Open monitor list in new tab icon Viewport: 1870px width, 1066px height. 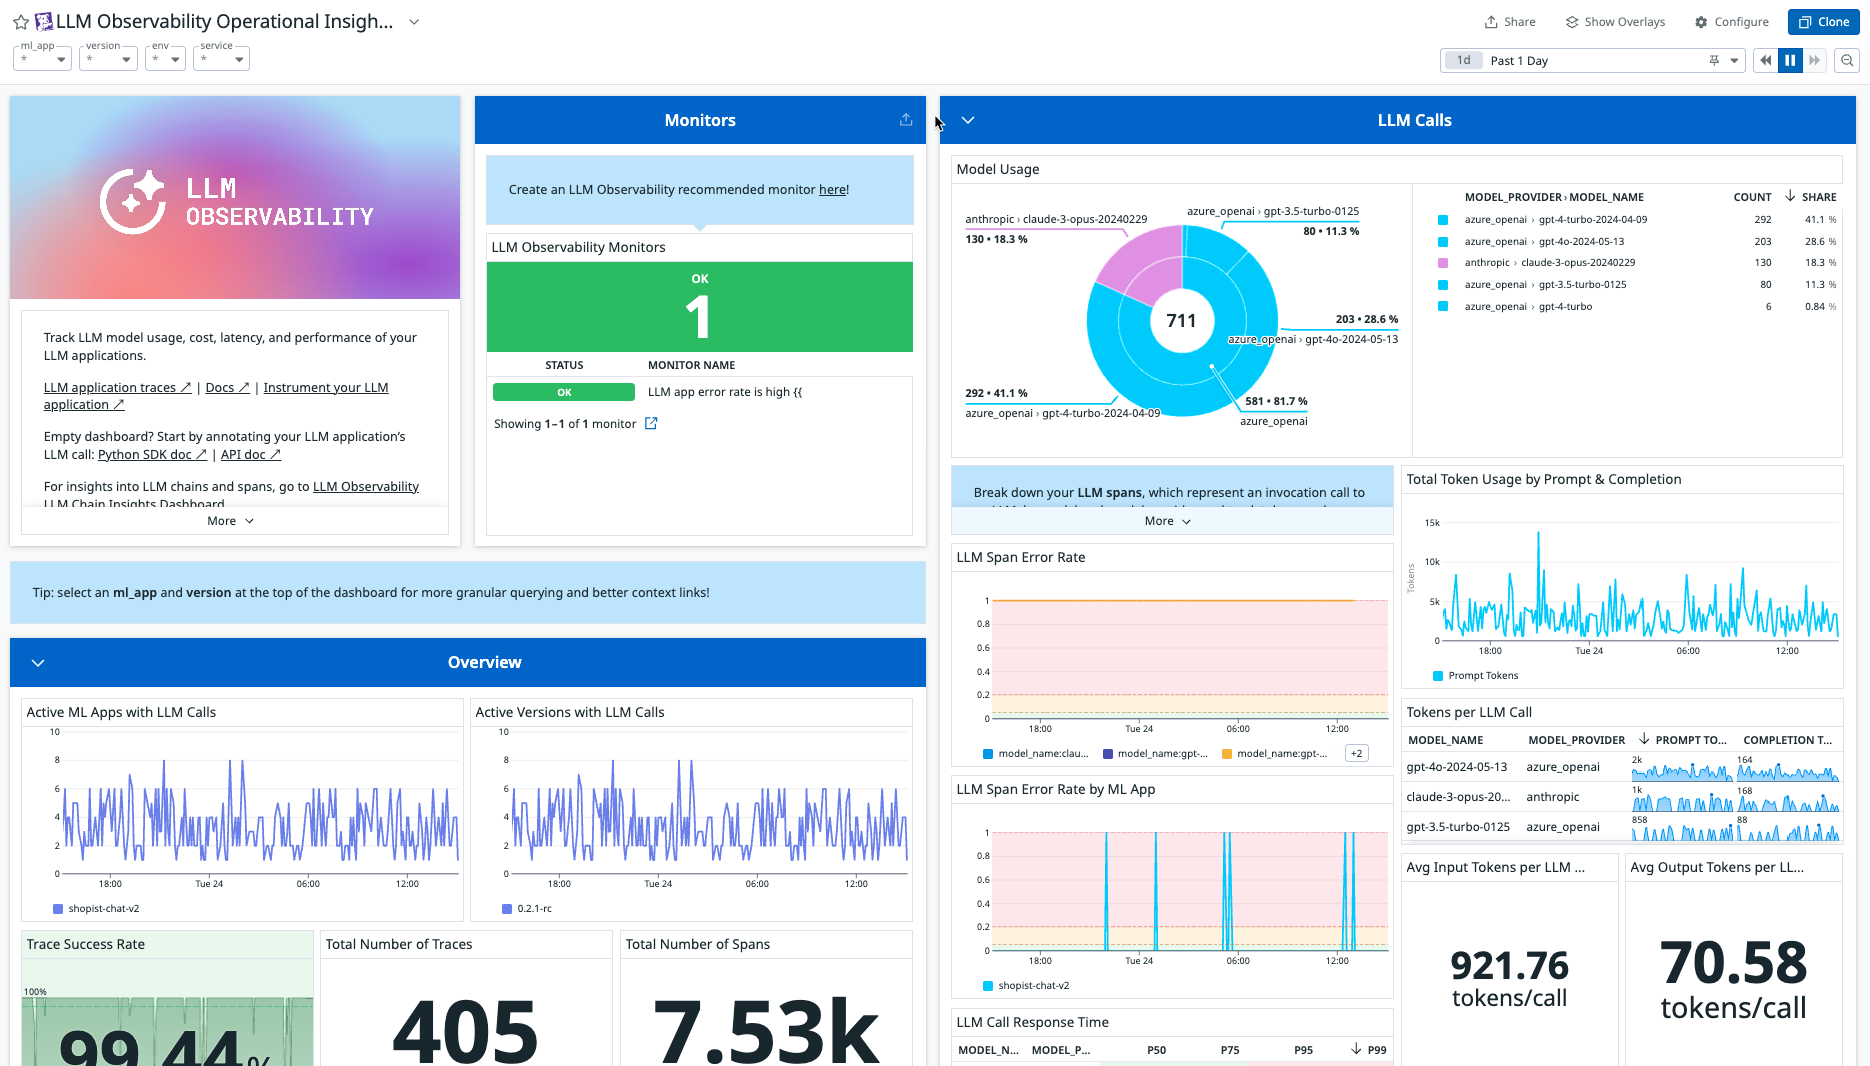click(x=651, y=423)
